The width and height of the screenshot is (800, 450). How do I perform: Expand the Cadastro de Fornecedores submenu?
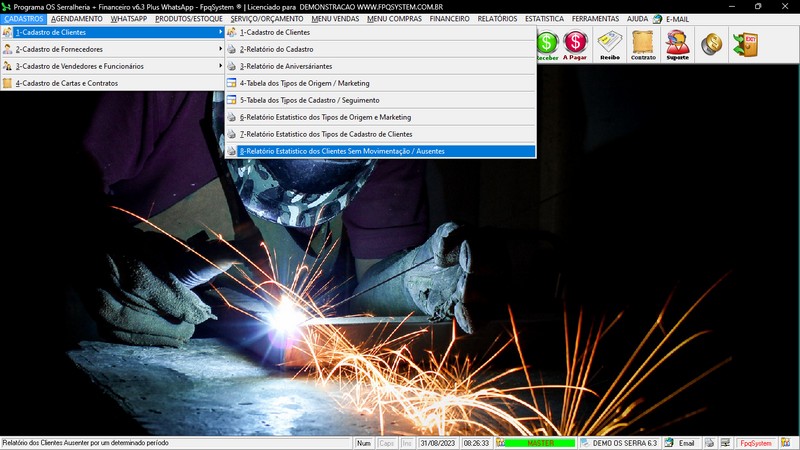(x=112, y=49)
